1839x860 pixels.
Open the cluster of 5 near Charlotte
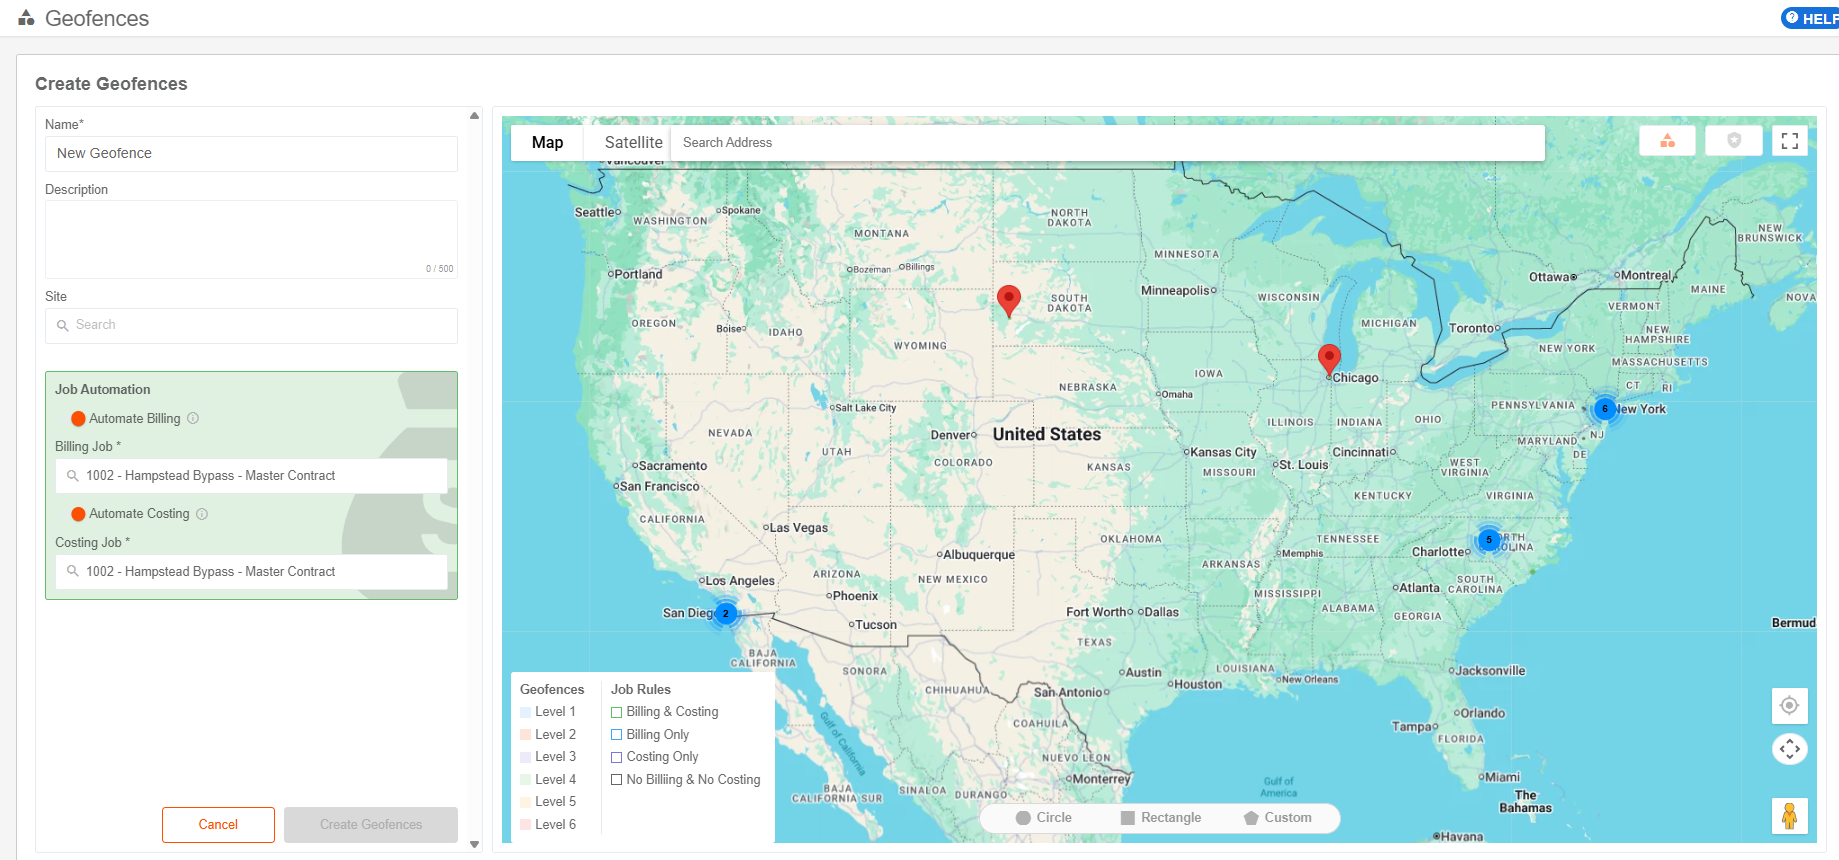tap(1489, 540)
